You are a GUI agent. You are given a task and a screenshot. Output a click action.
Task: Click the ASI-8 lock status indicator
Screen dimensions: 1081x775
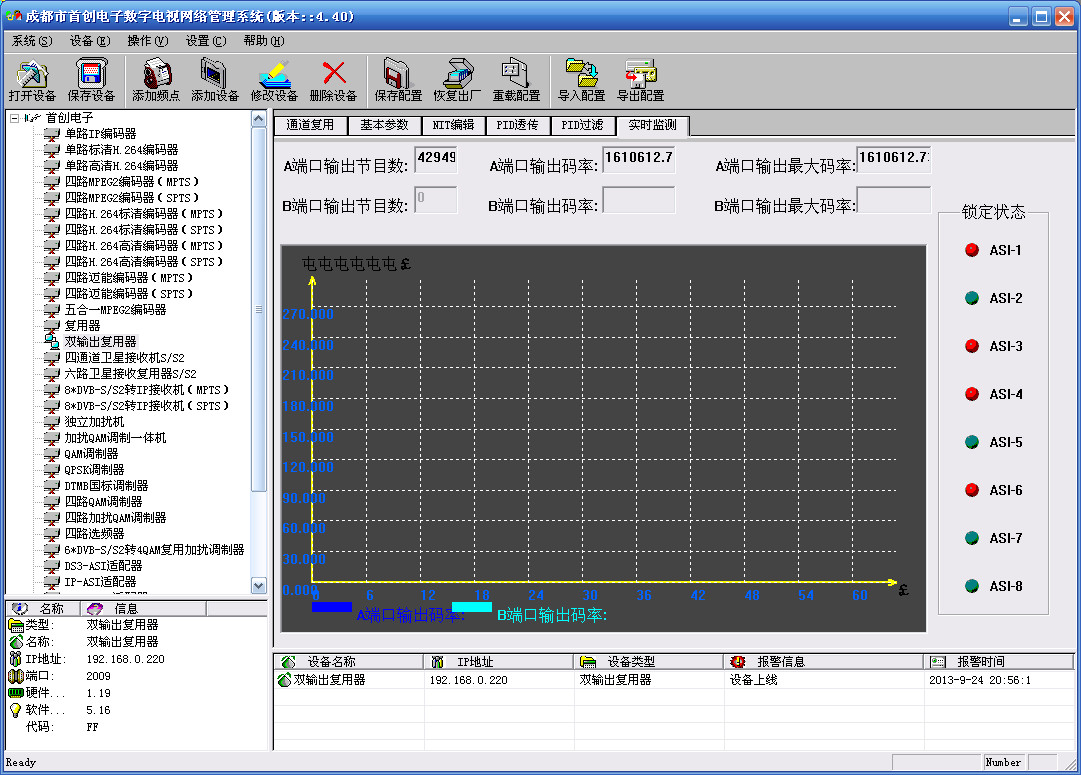pos(972,586)
